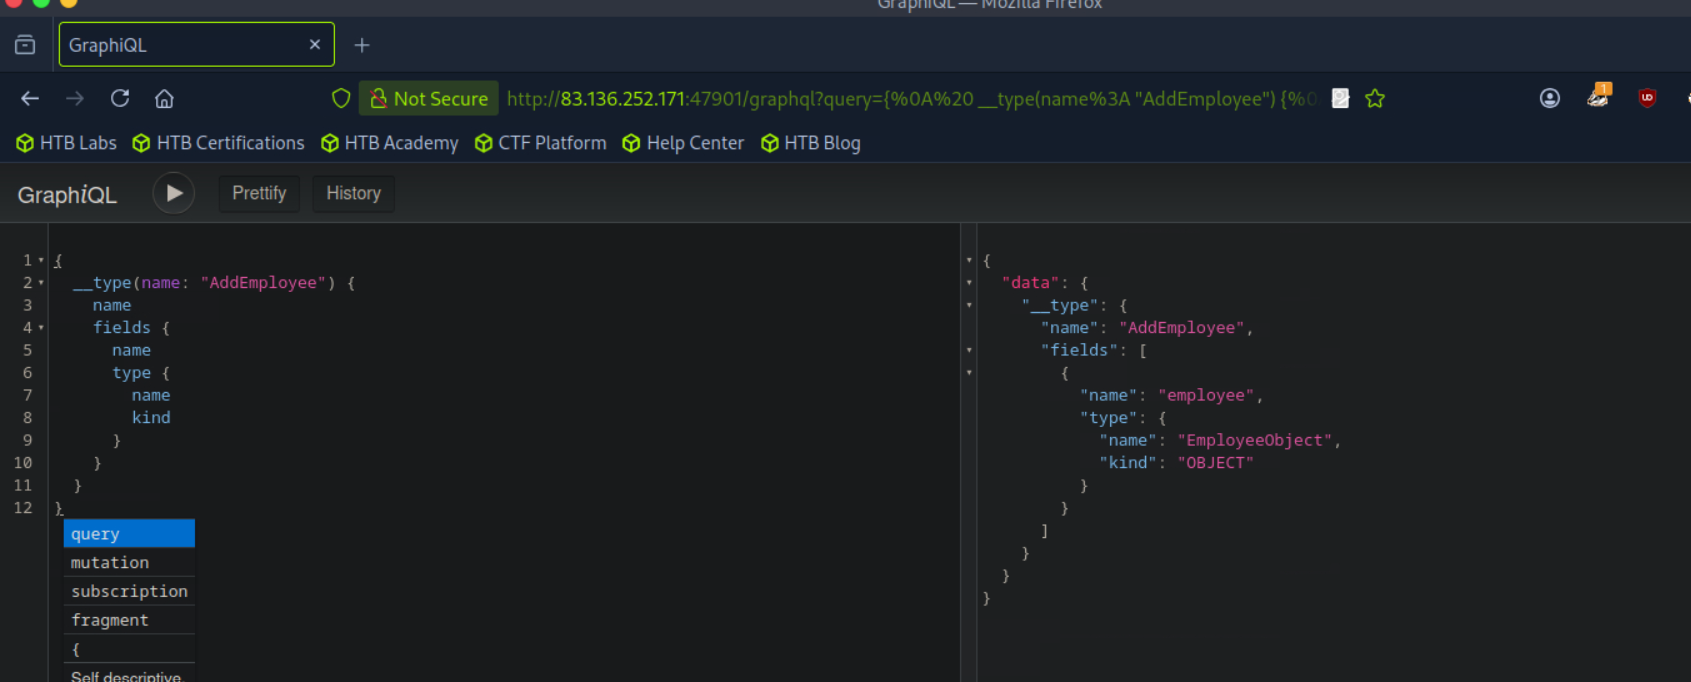Viewport: 1691px width, 682px height.
Task: Open the Firefox home page
Action: 164,98
